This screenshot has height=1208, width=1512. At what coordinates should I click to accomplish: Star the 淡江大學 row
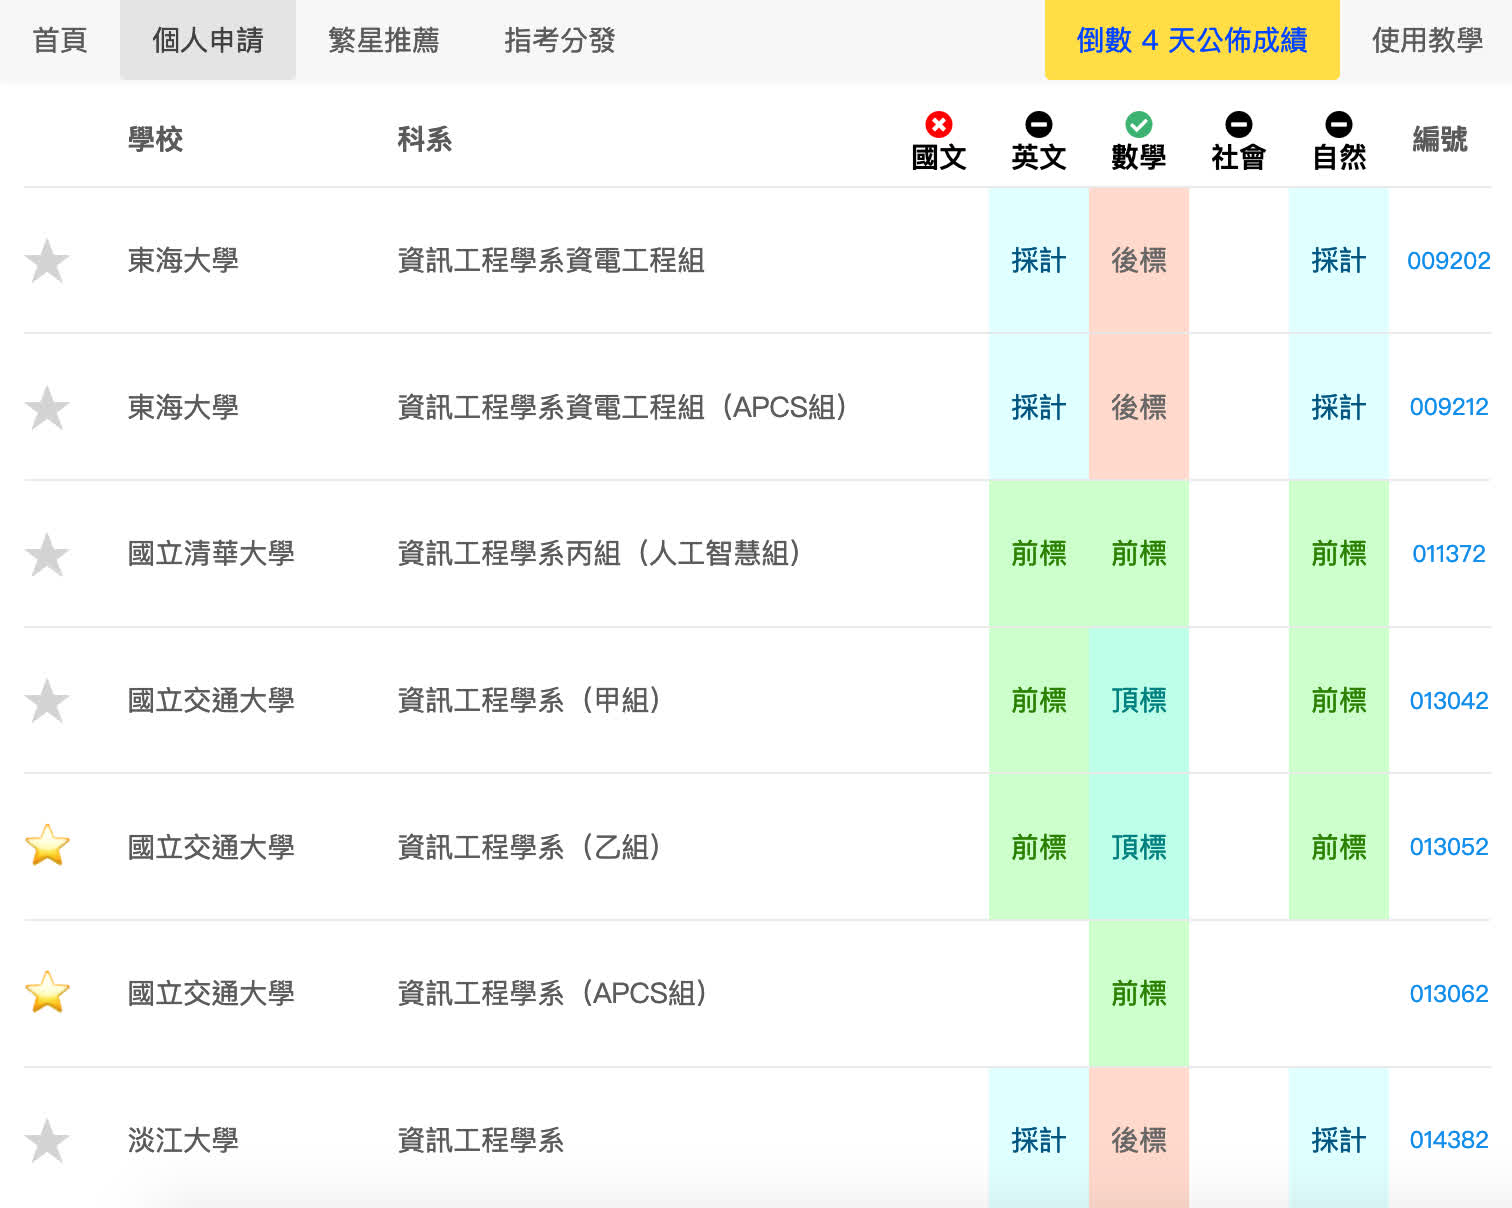click(x=47, y=1140)
